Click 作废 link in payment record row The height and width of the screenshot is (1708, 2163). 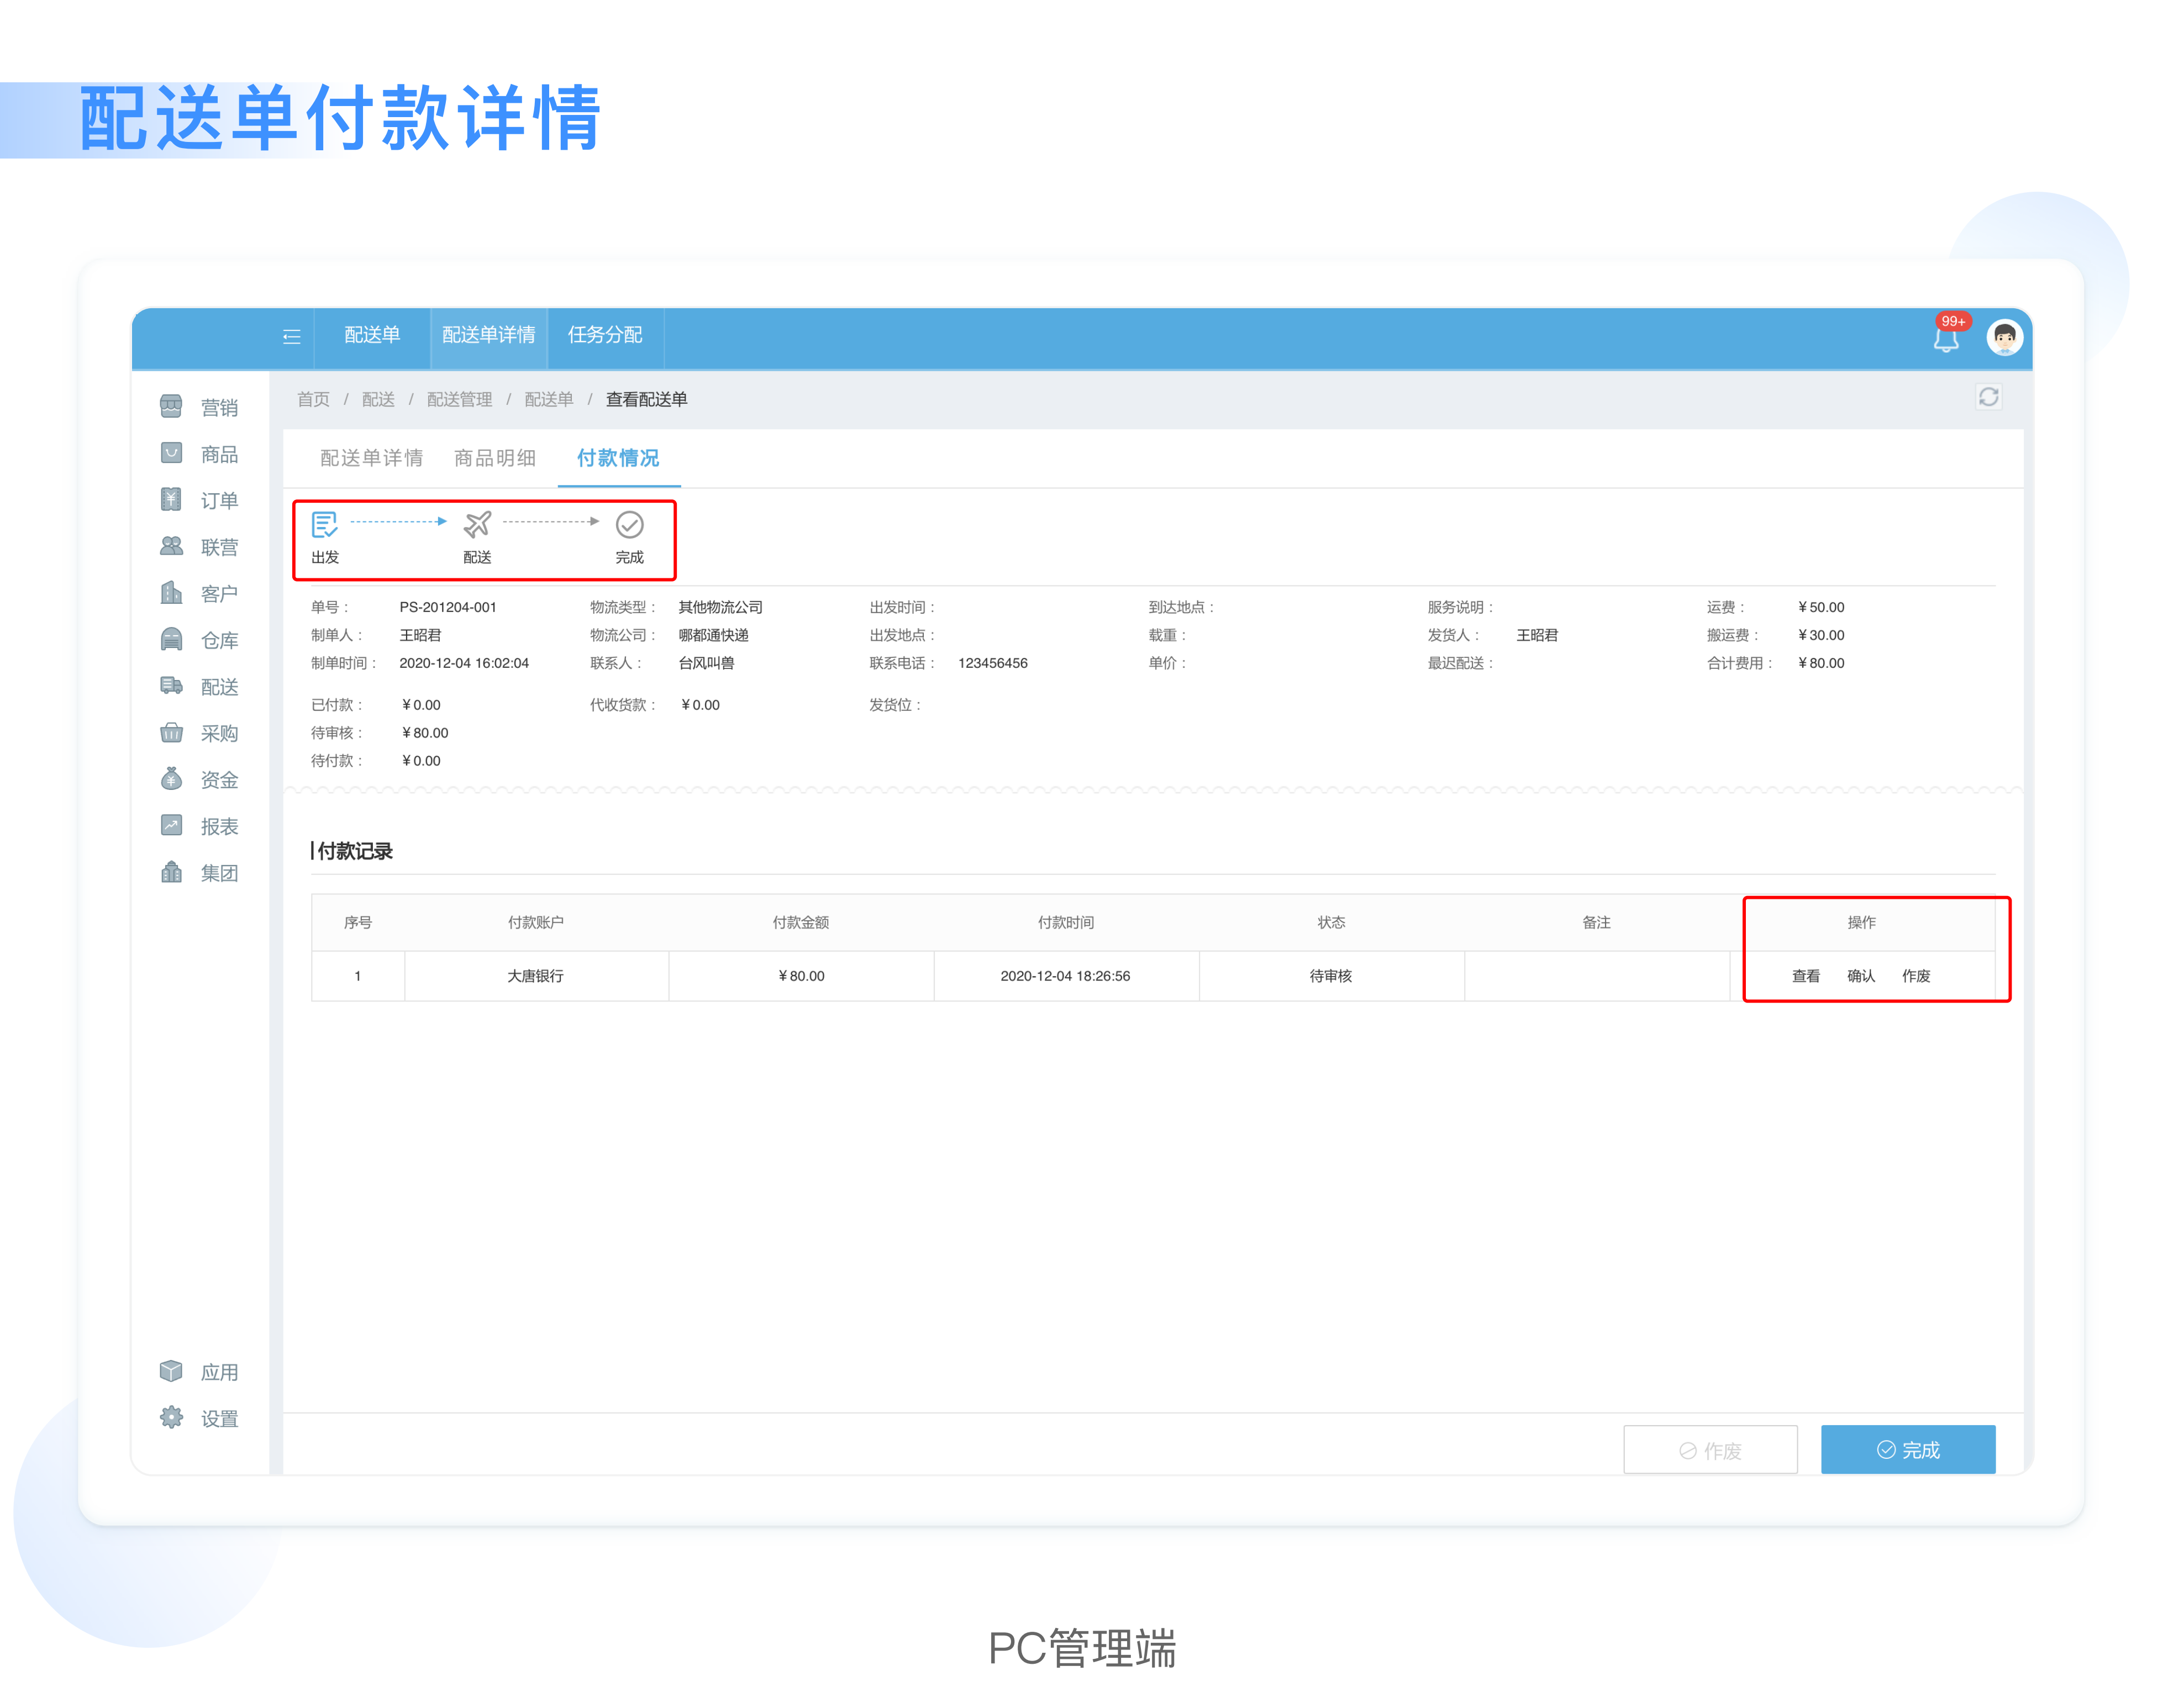tap(1915, 976)
